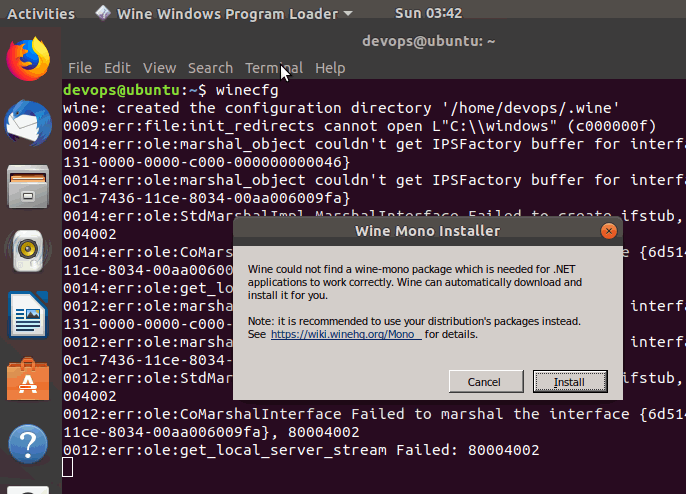Viewport: 686px width, 494px height.
Task: Open LibreOffice Writer from the dock
Action: click(x=28, y=315)
